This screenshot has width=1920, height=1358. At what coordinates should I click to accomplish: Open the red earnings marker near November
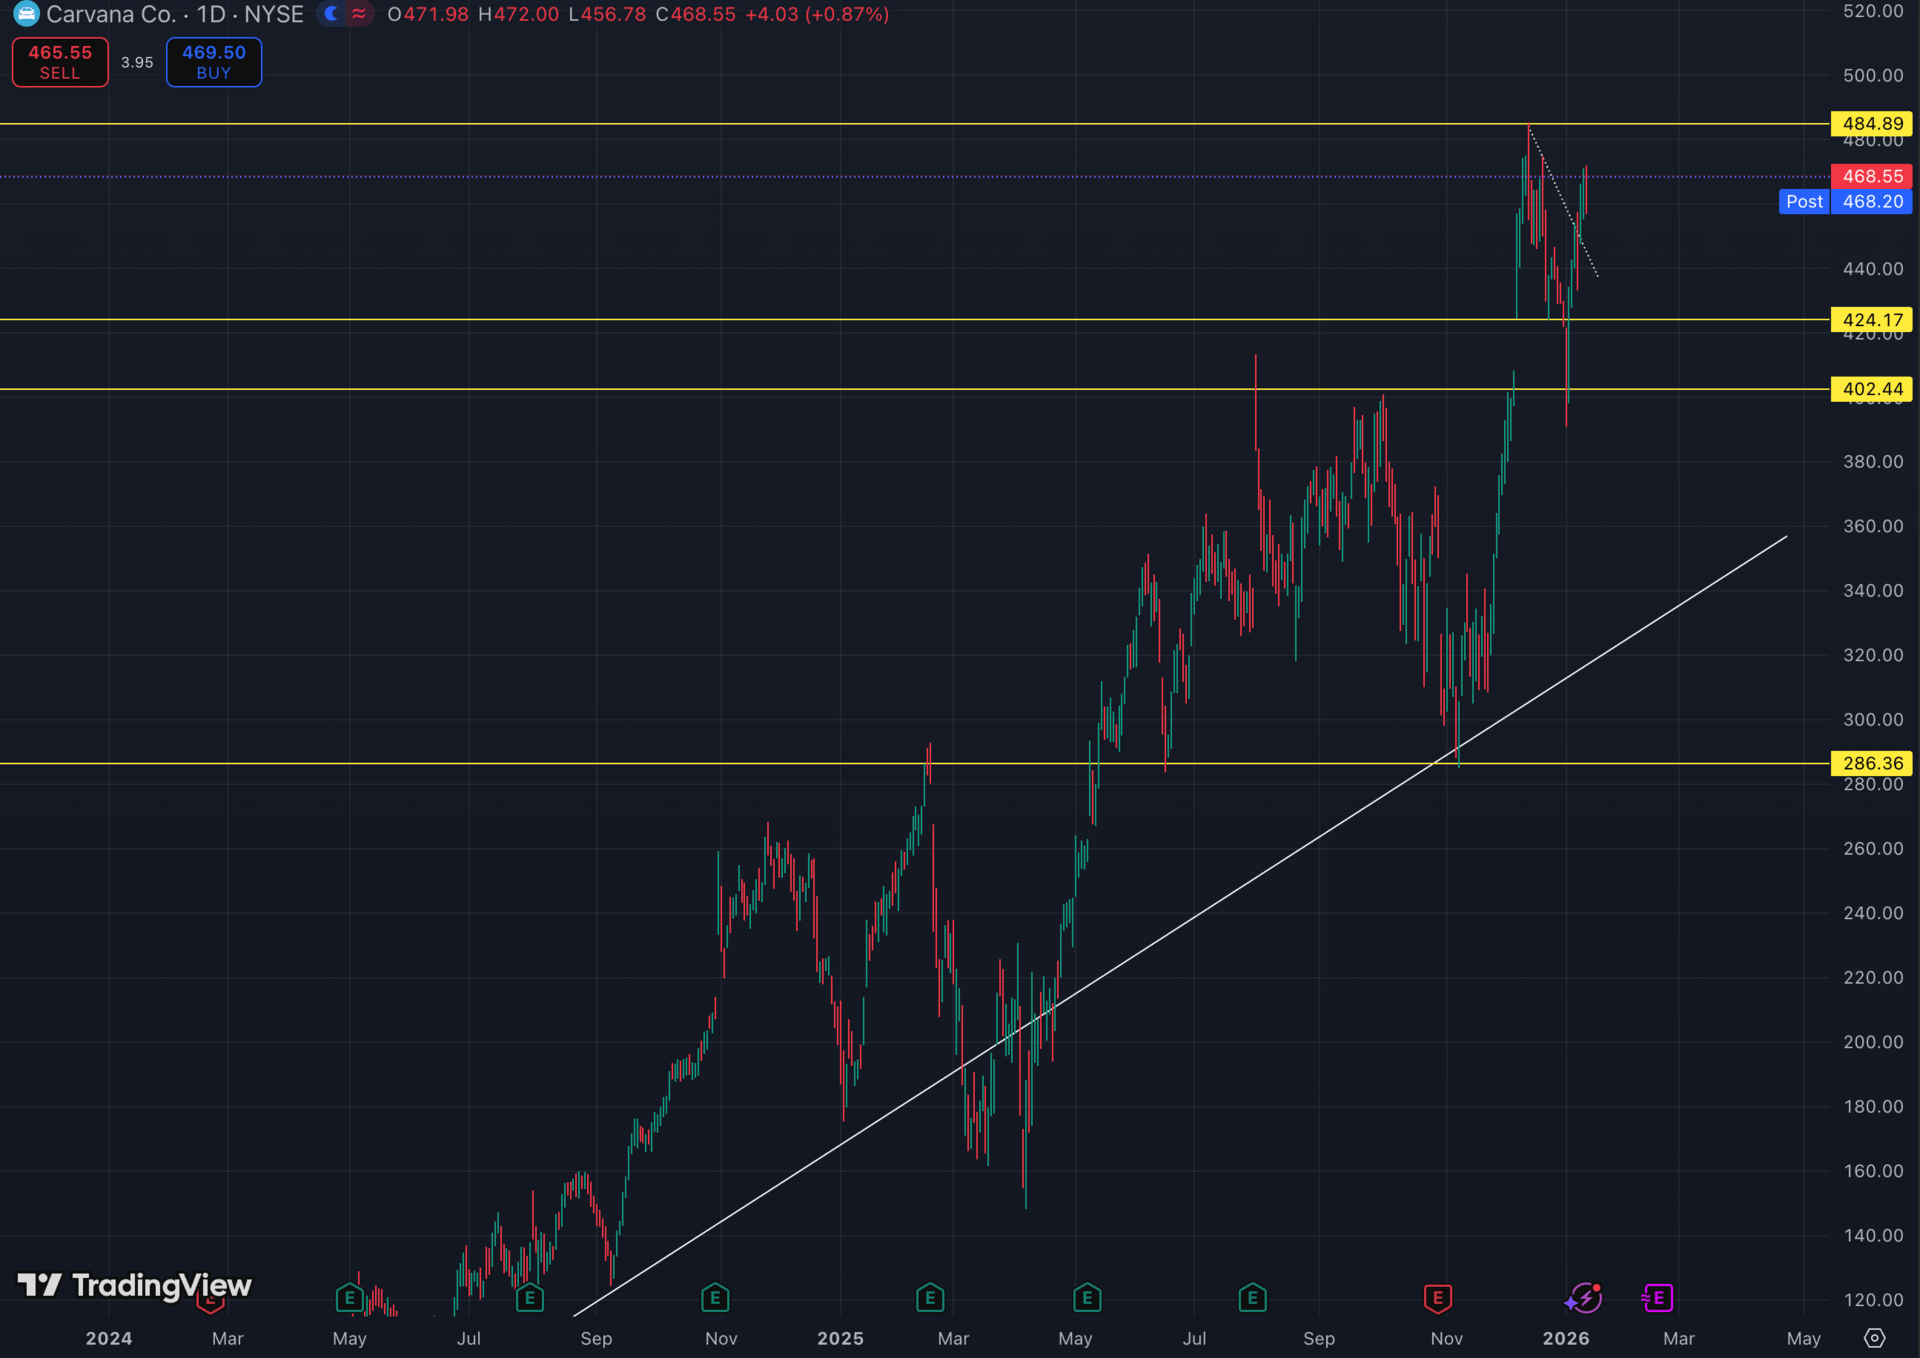click(x=1437, y=1298)
